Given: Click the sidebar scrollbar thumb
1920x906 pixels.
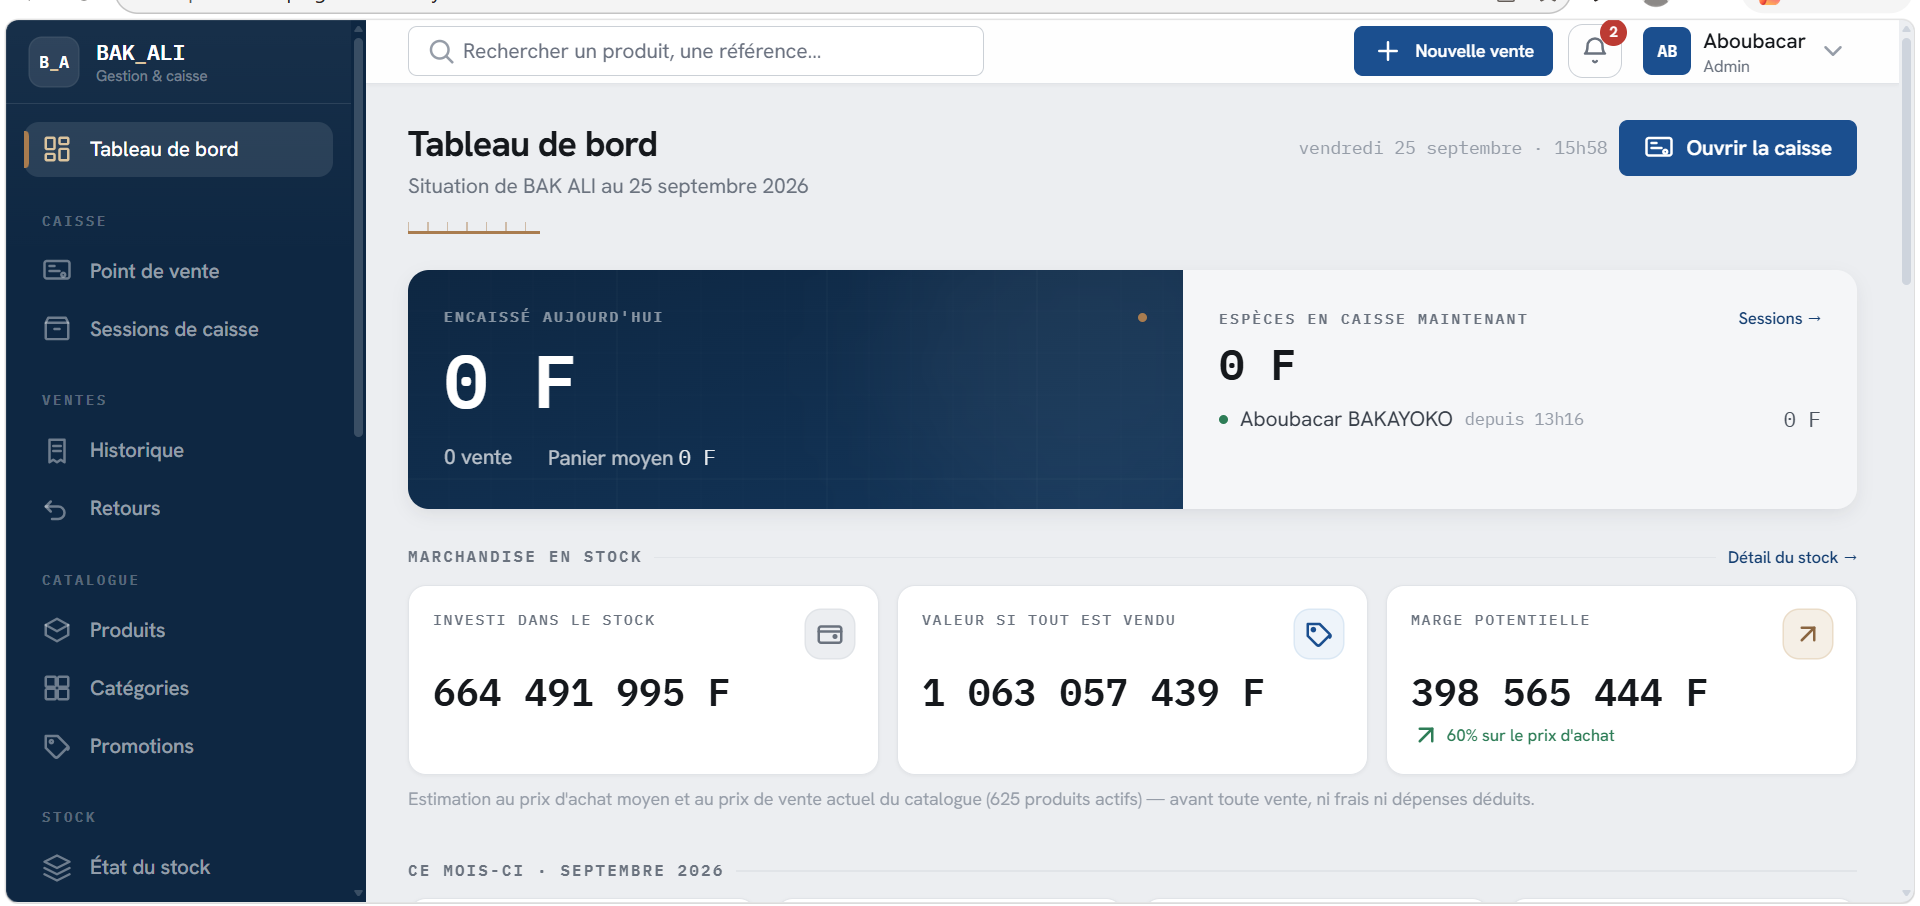Looking at the screenshot, I should tap(358, 235).
